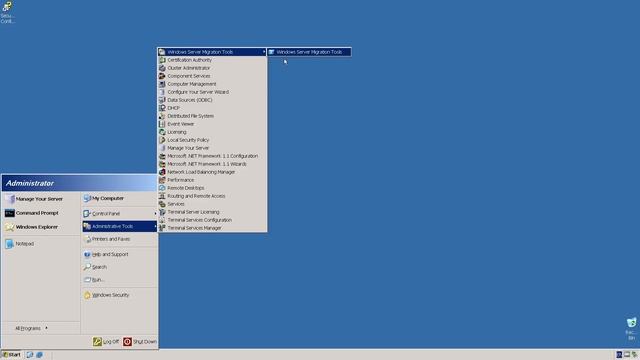Select Security Configuration desktop shortcut
640x360 pixels.
pyautogui.click(x=7, y=12)
